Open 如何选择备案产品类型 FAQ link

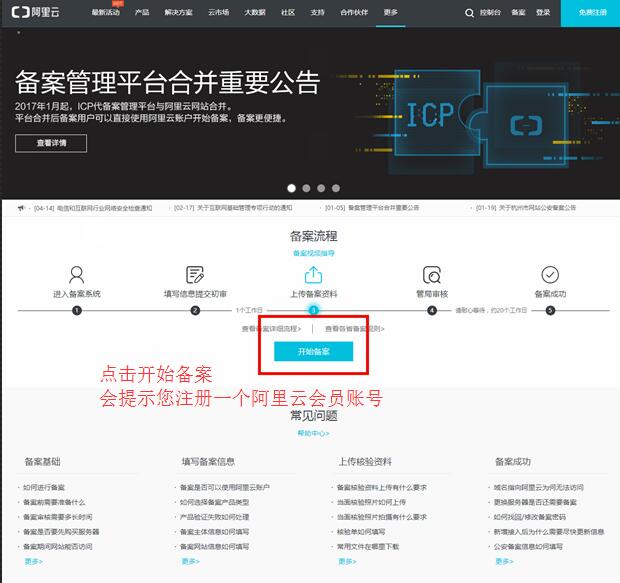pyautogui.click(x=215, y=502)
